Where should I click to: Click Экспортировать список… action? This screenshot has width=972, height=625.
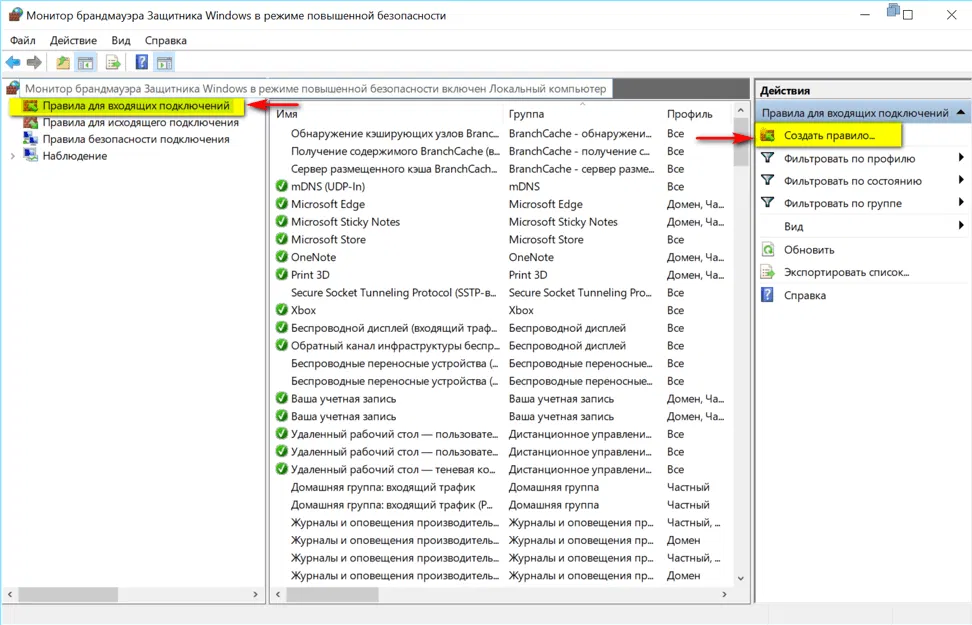click(x=846, y=272)
